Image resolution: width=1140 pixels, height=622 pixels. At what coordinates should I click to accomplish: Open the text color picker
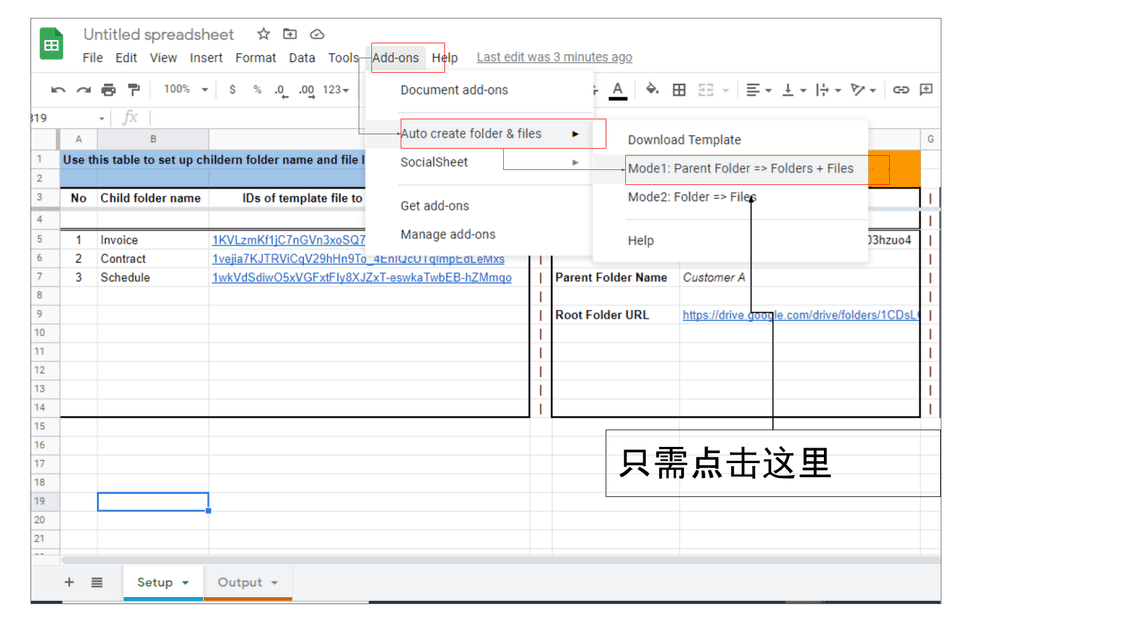click(x=618, y=90)
